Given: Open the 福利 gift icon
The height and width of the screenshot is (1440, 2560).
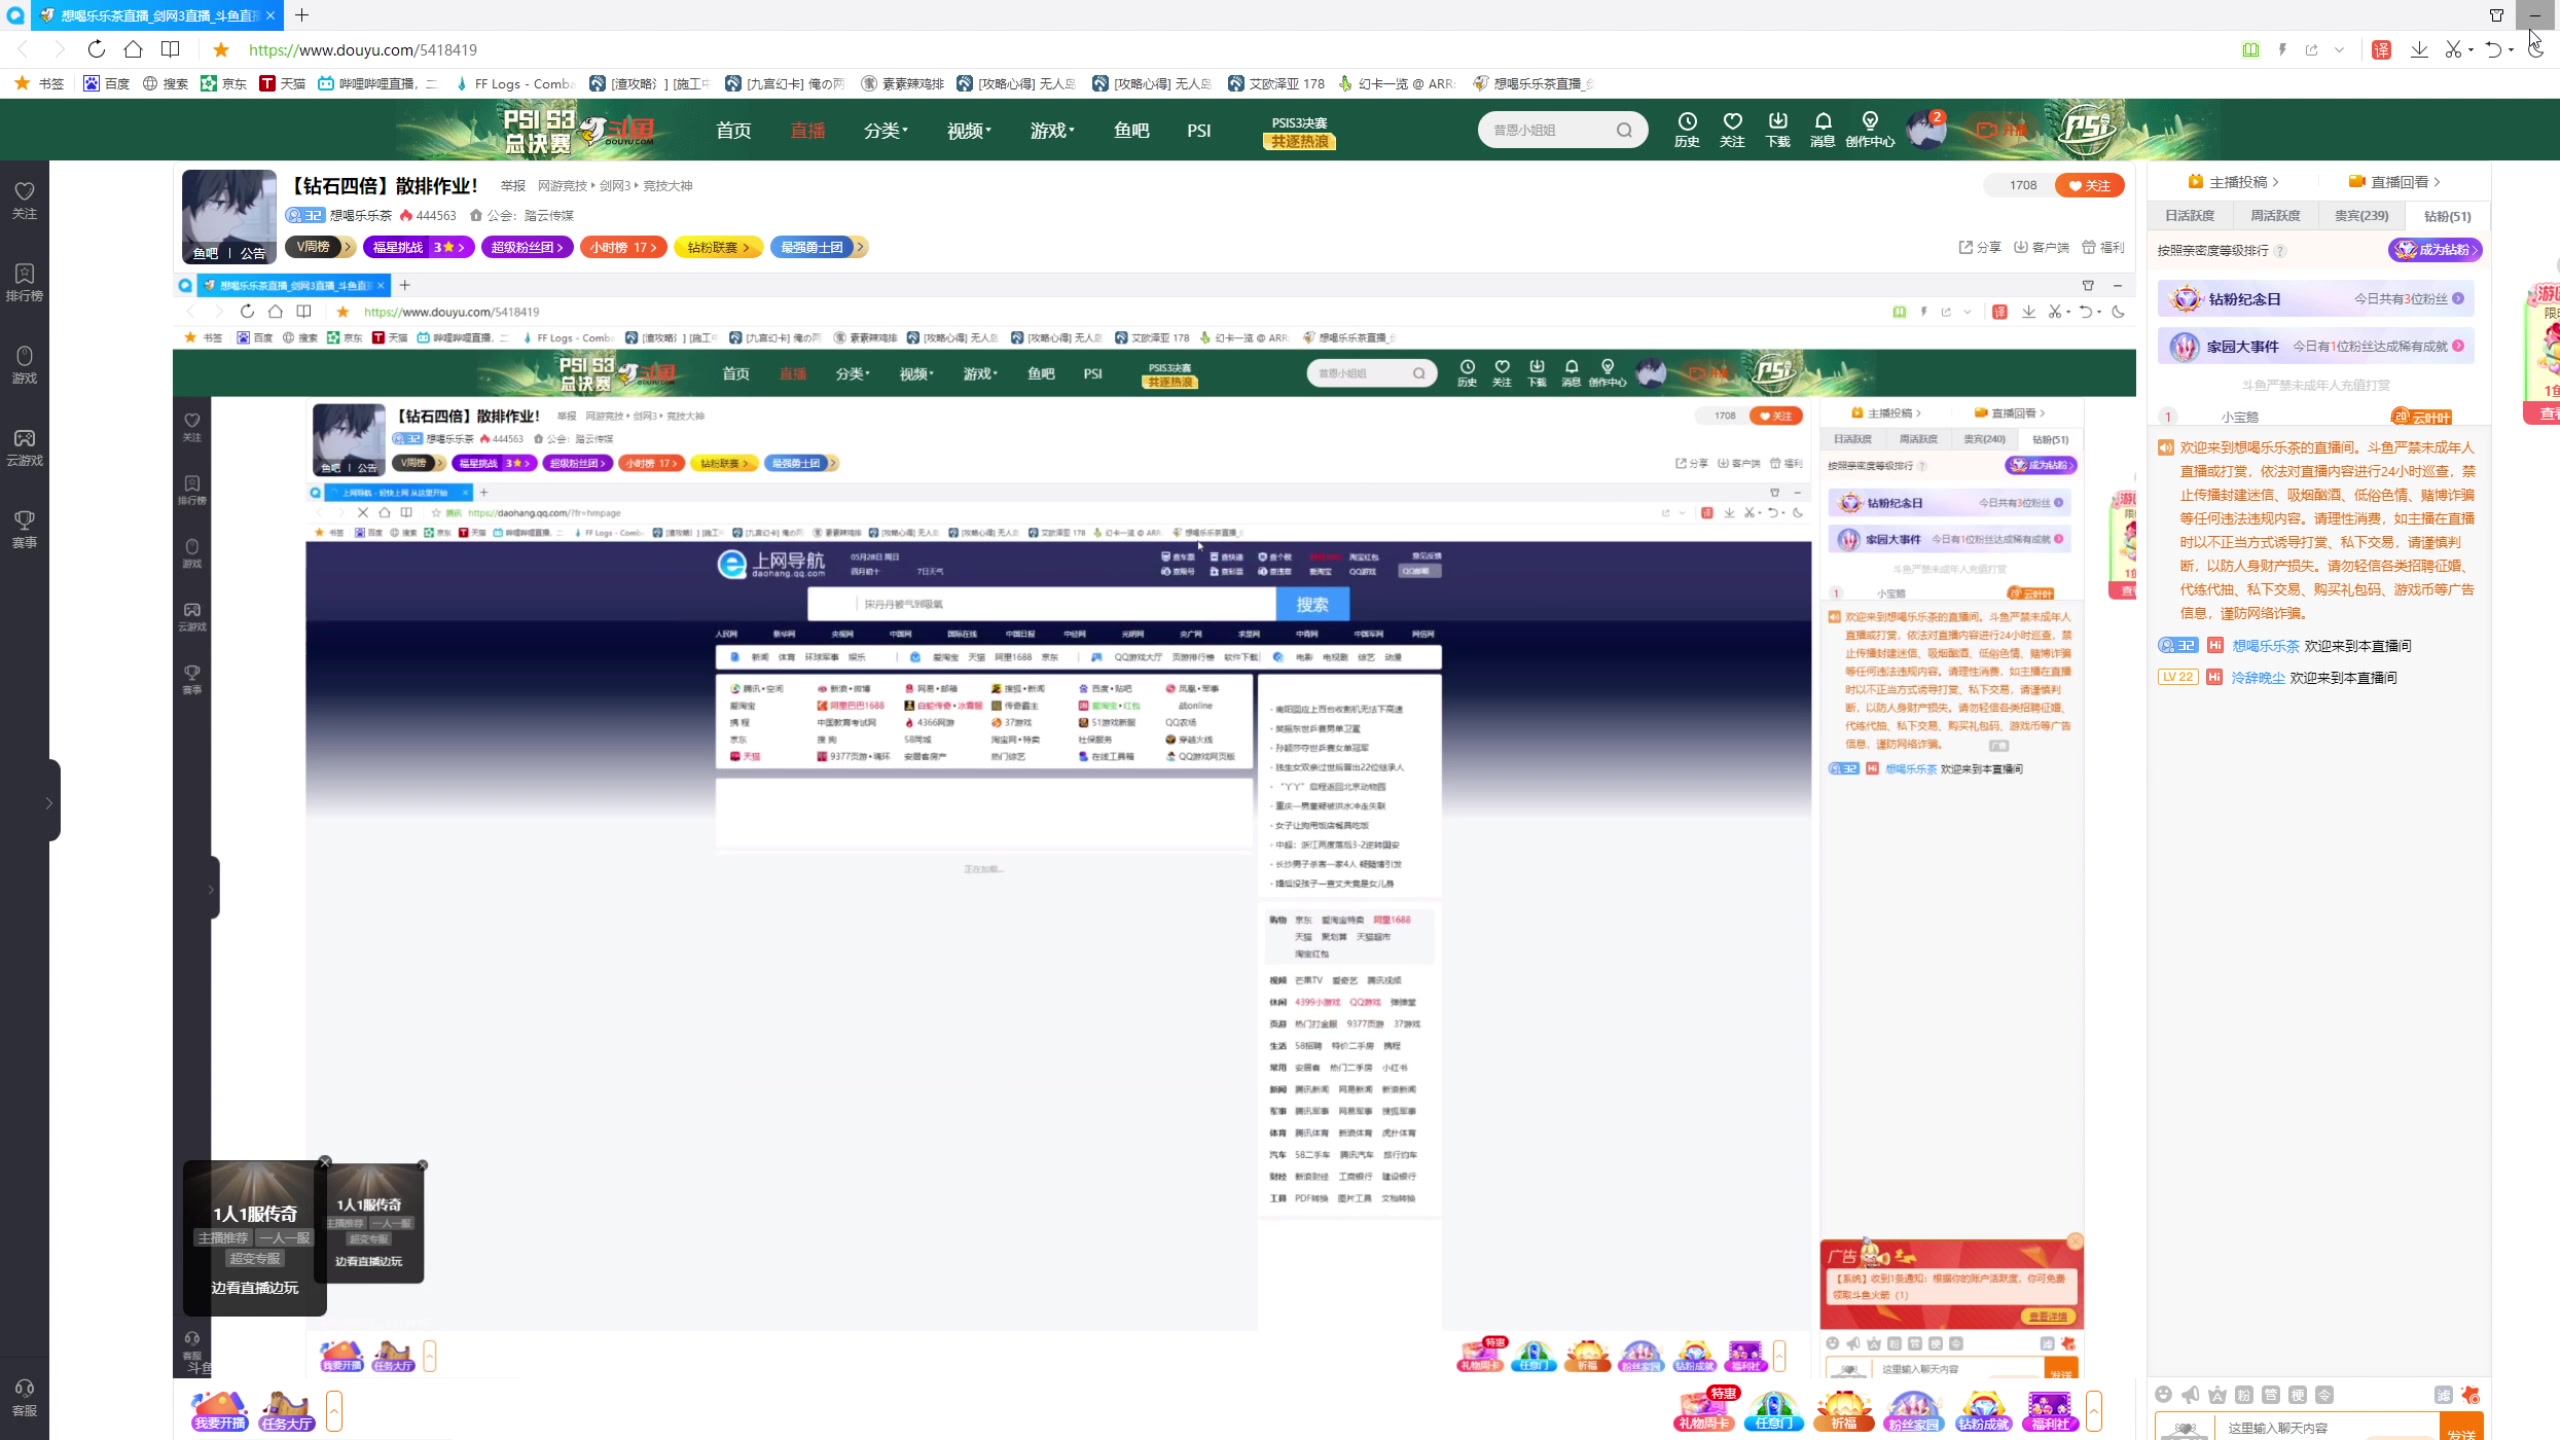Looking at the screenshot, I should pos(2103,247).
